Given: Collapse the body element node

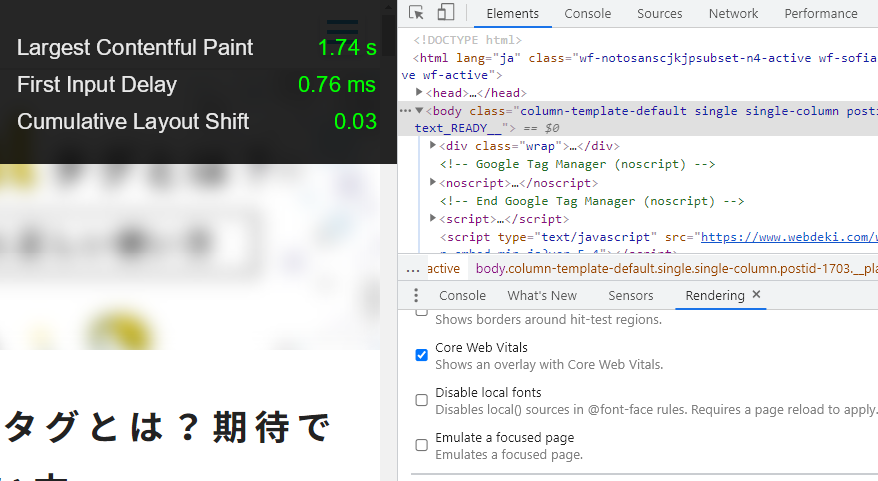Looking at the screenshot, I should point(420,111).
